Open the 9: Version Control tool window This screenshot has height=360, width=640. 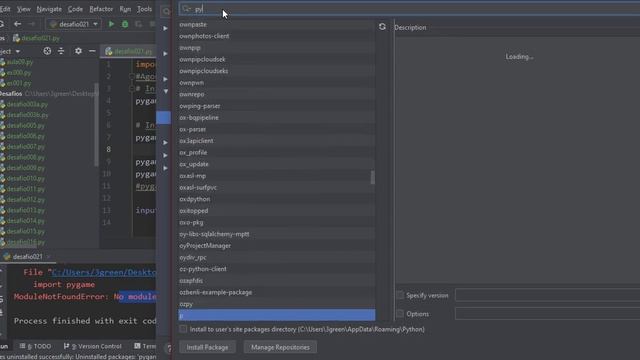93,346
